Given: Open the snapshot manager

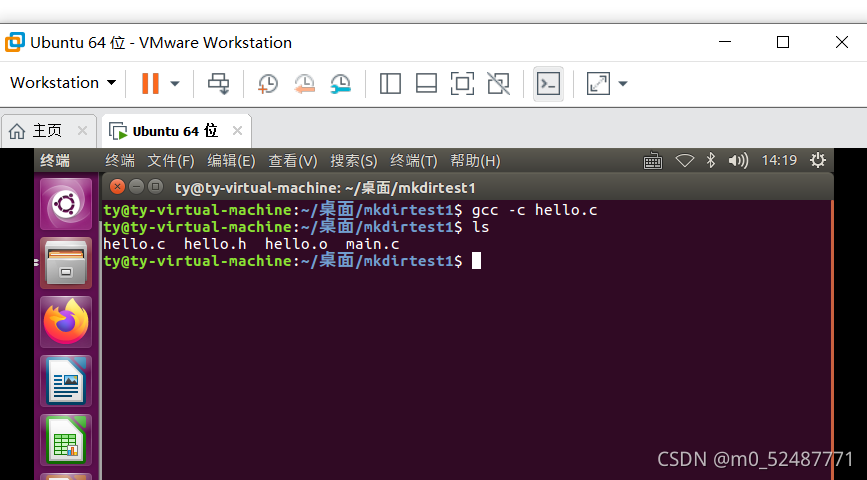Looking at the screenshot, I should [x=341, y=84].
